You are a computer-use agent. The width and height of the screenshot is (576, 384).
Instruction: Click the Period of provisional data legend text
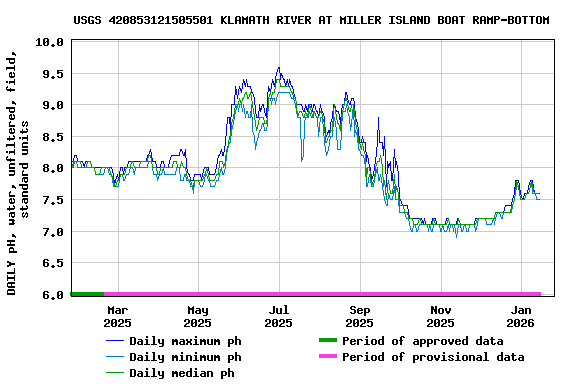[x=433, y=357]
